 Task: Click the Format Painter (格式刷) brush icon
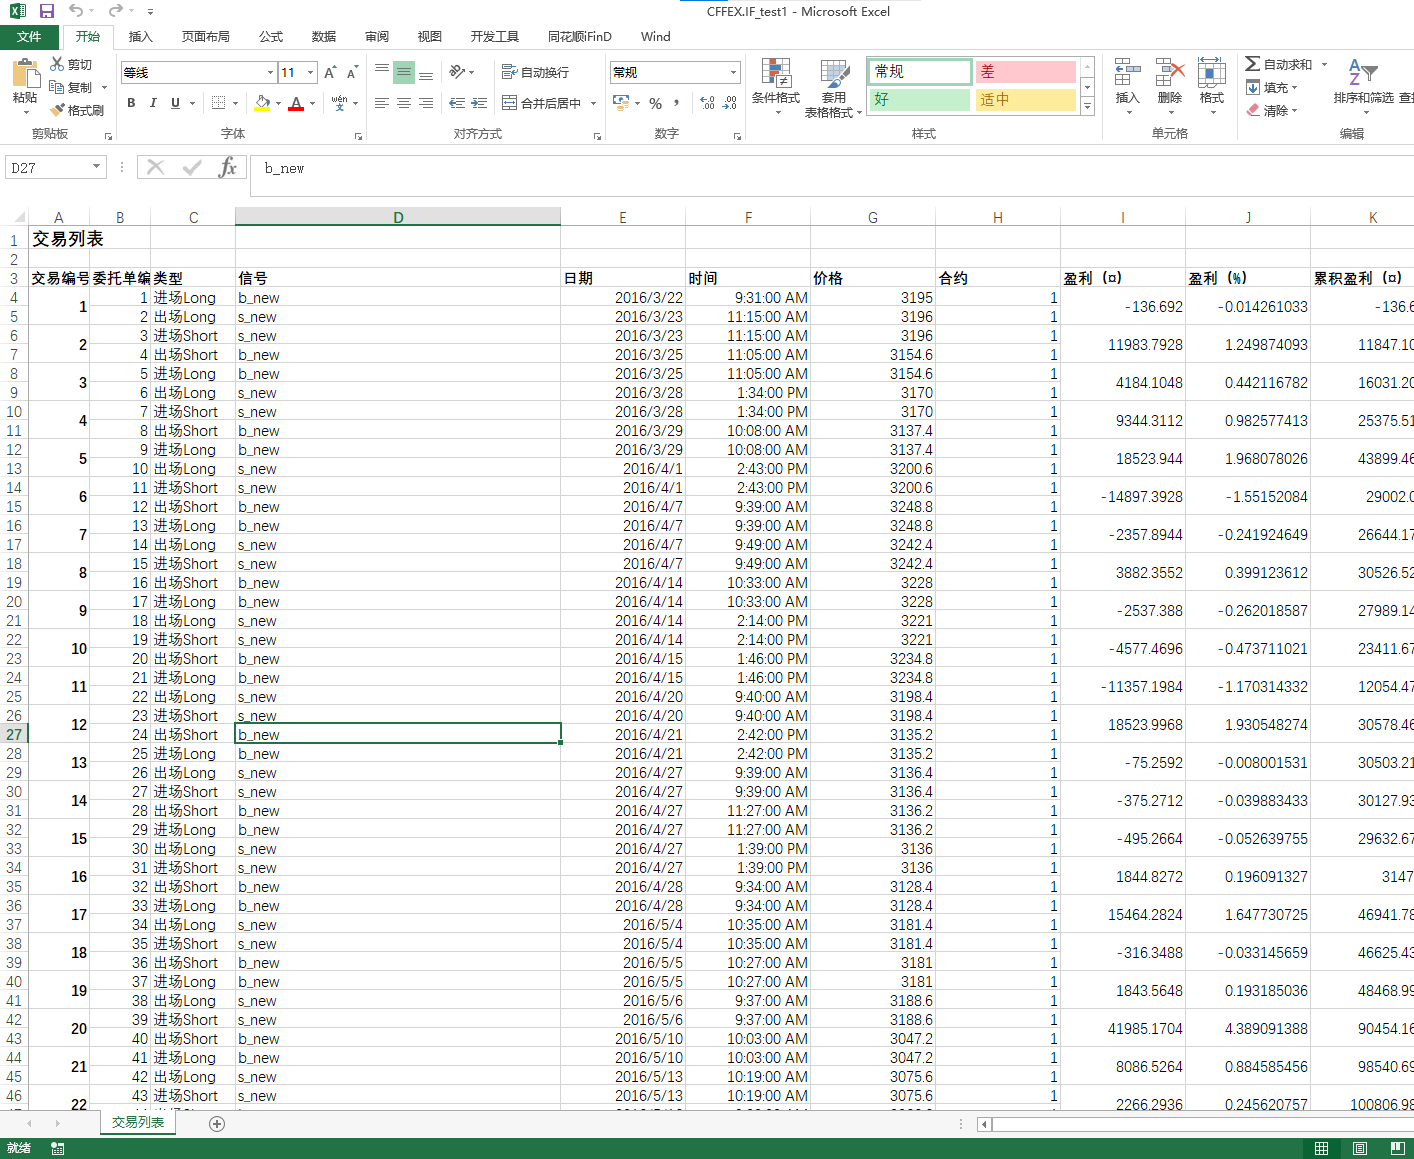[x=58, y=110]
